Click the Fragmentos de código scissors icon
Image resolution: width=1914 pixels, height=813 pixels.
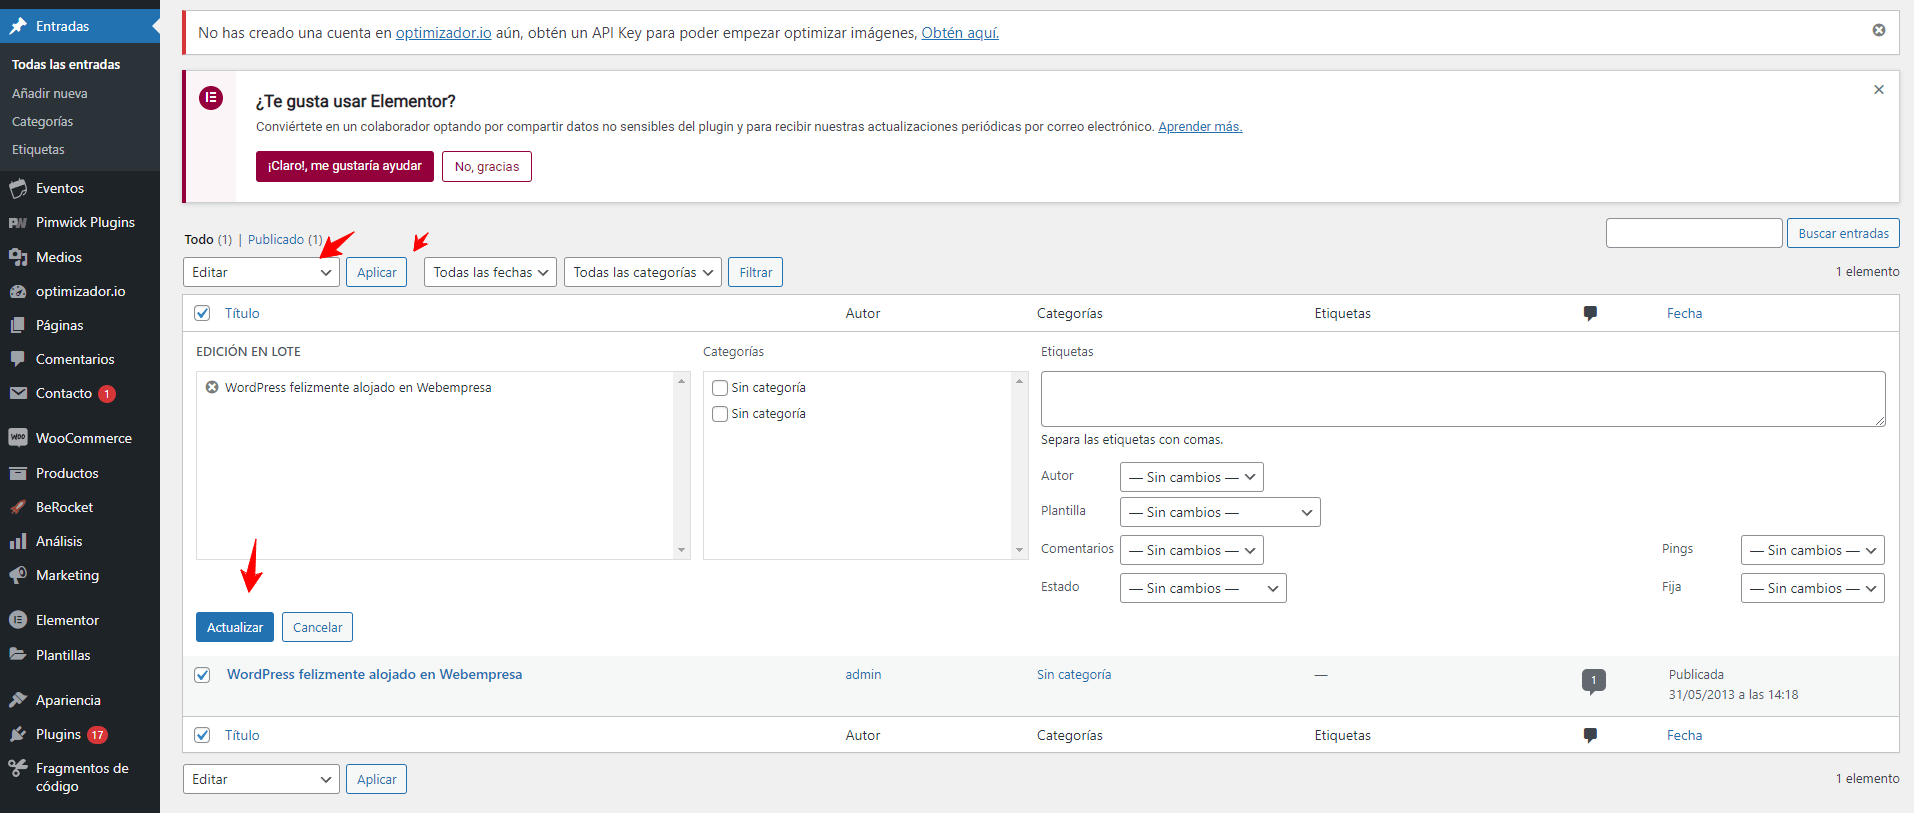pyautogui.click(x=18, y=768)
